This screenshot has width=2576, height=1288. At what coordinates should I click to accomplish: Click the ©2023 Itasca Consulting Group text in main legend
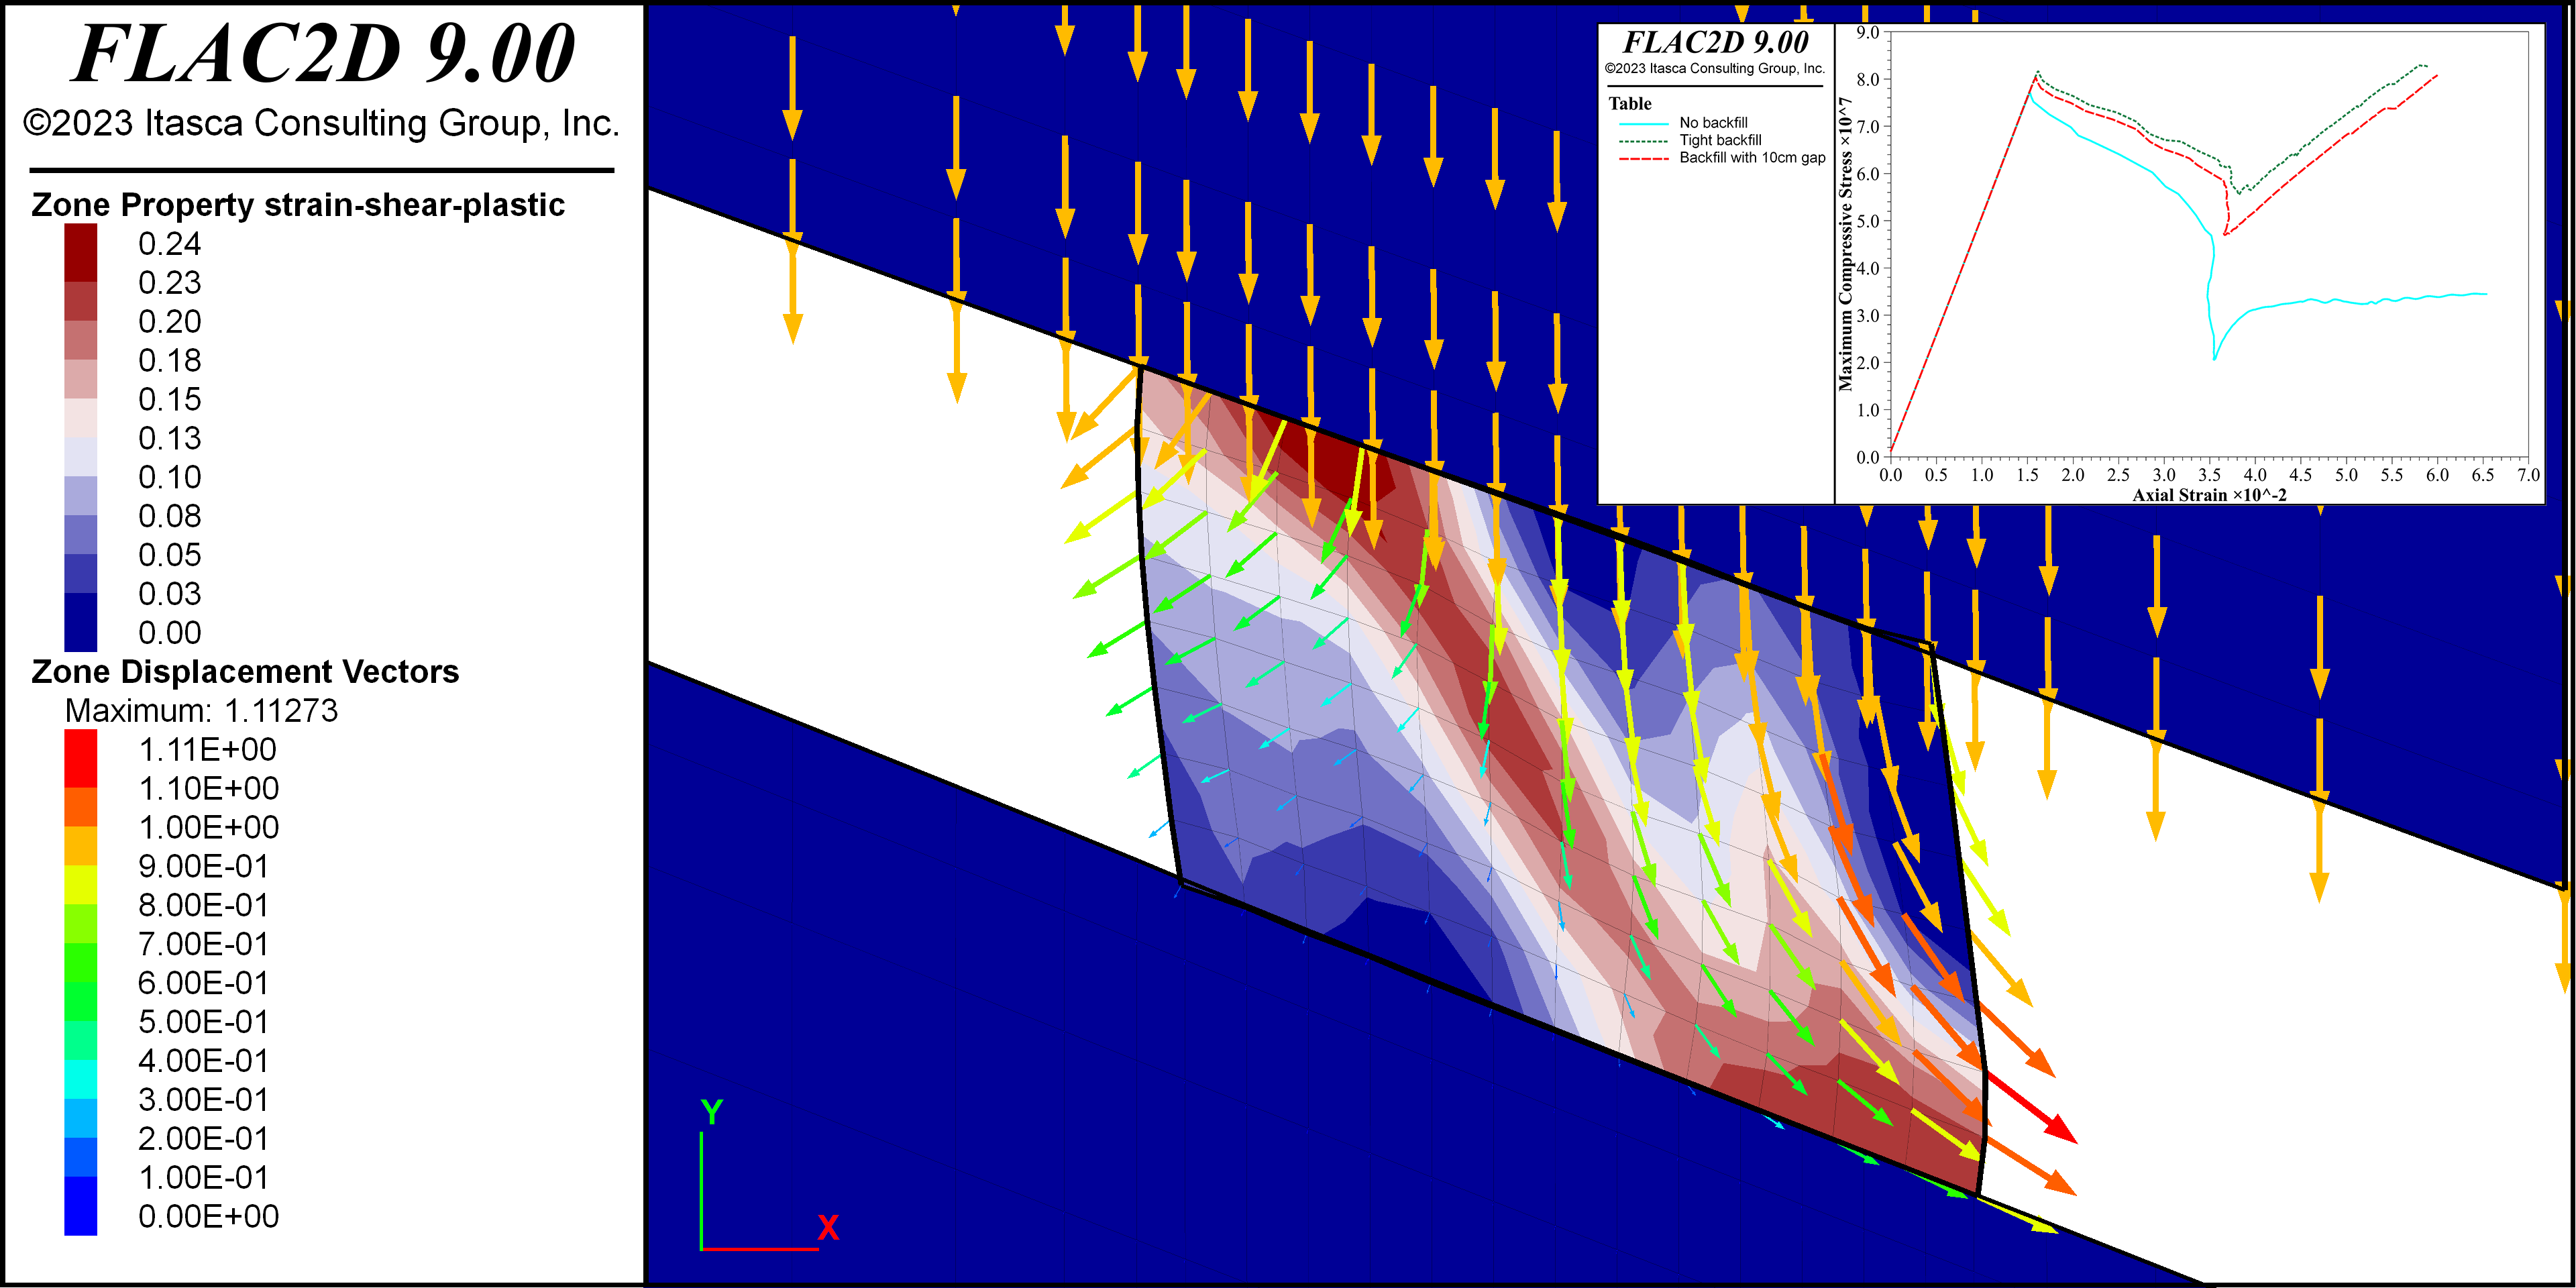click(321, 123)
